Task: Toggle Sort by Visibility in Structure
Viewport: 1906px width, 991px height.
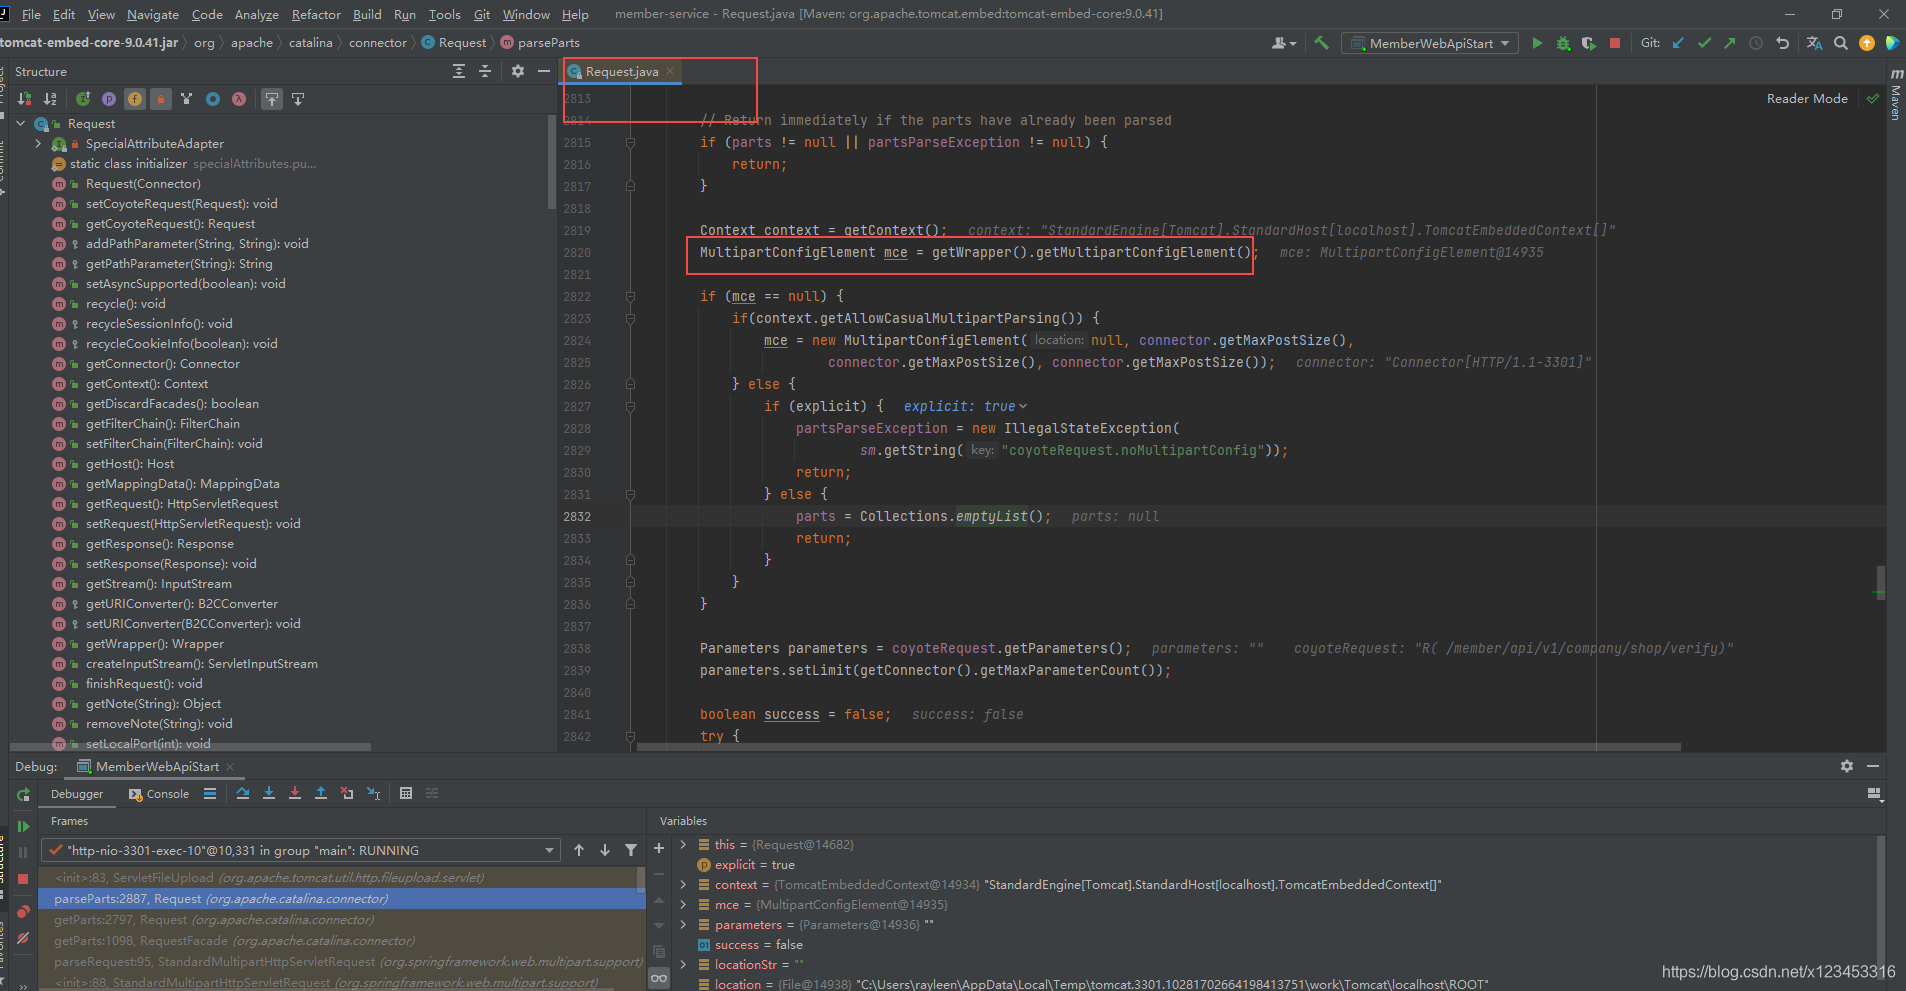Action: click(24, 99)
